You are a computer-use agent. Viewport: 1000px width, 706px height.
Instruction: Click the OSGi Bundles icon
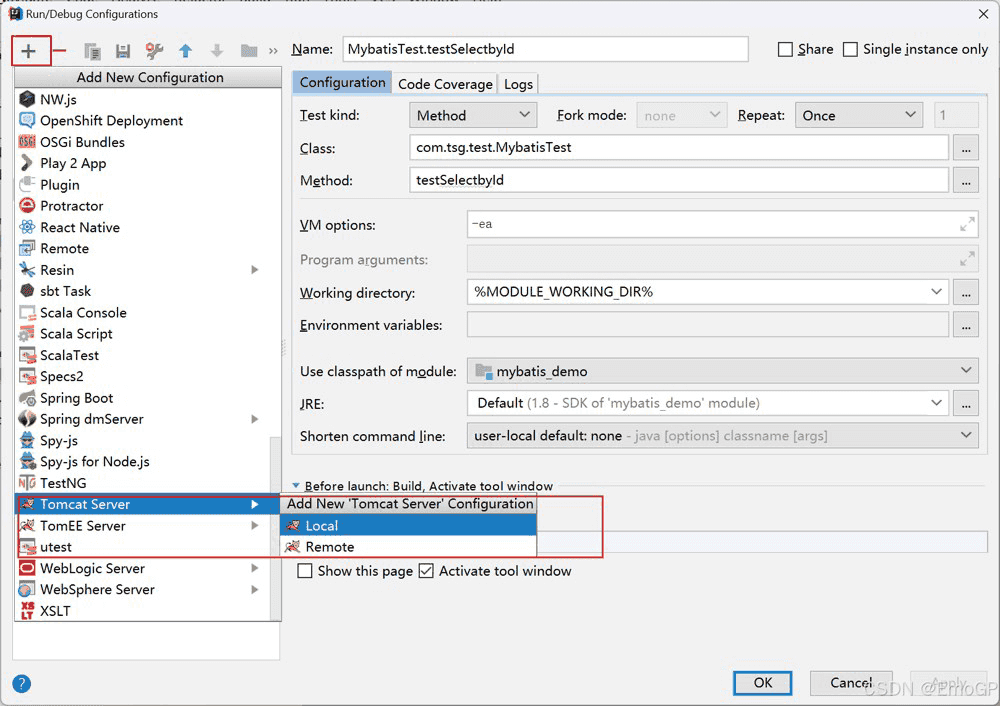[x=27, y=142]
